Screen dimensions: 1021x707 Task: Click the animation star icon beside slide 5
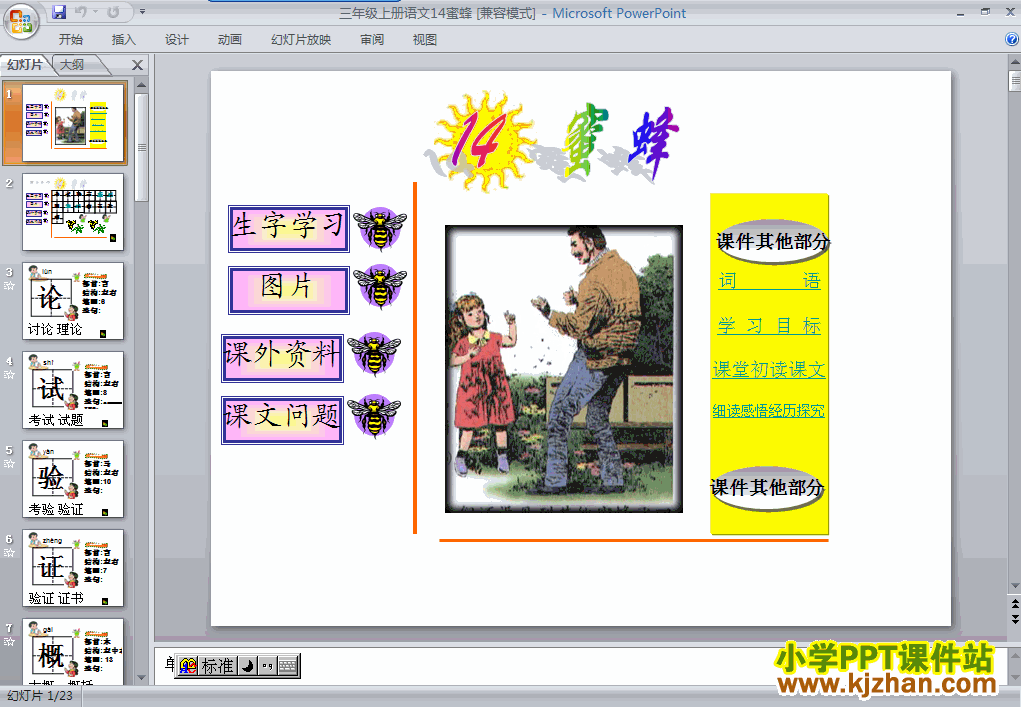click(9, 464)
